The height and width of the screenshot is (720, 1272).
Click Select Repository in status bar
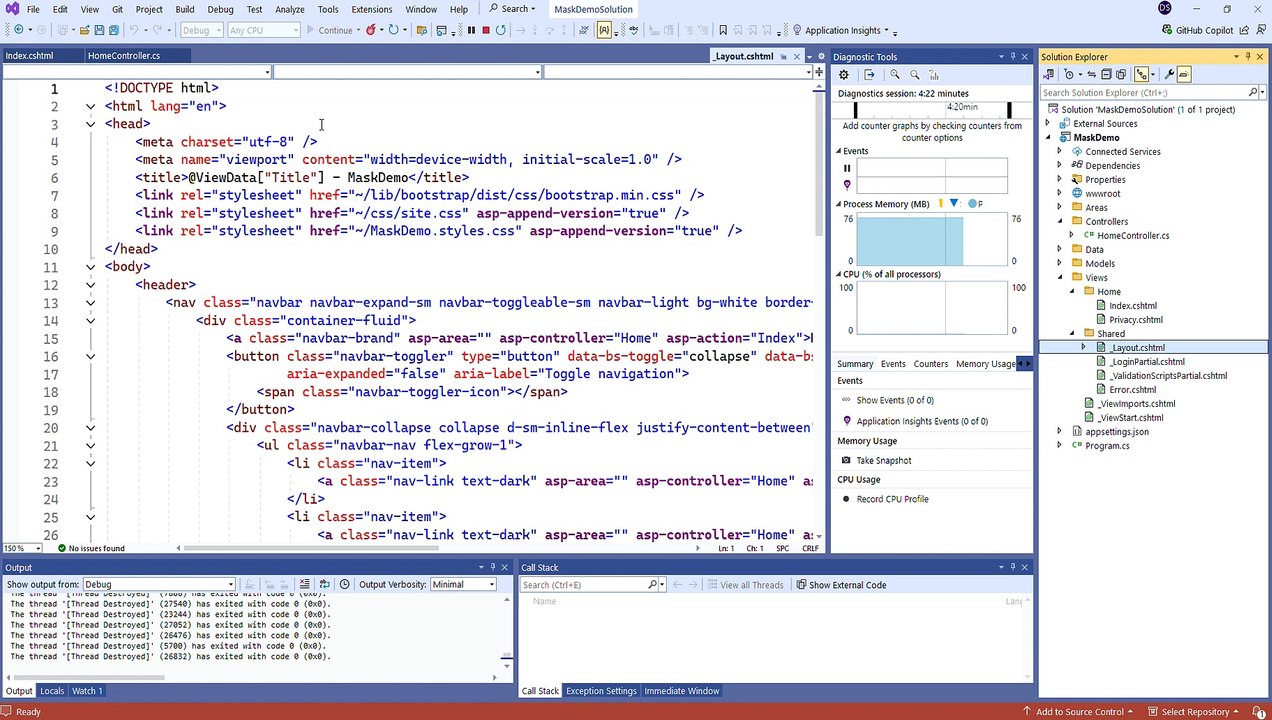[x=1194, y=711]
